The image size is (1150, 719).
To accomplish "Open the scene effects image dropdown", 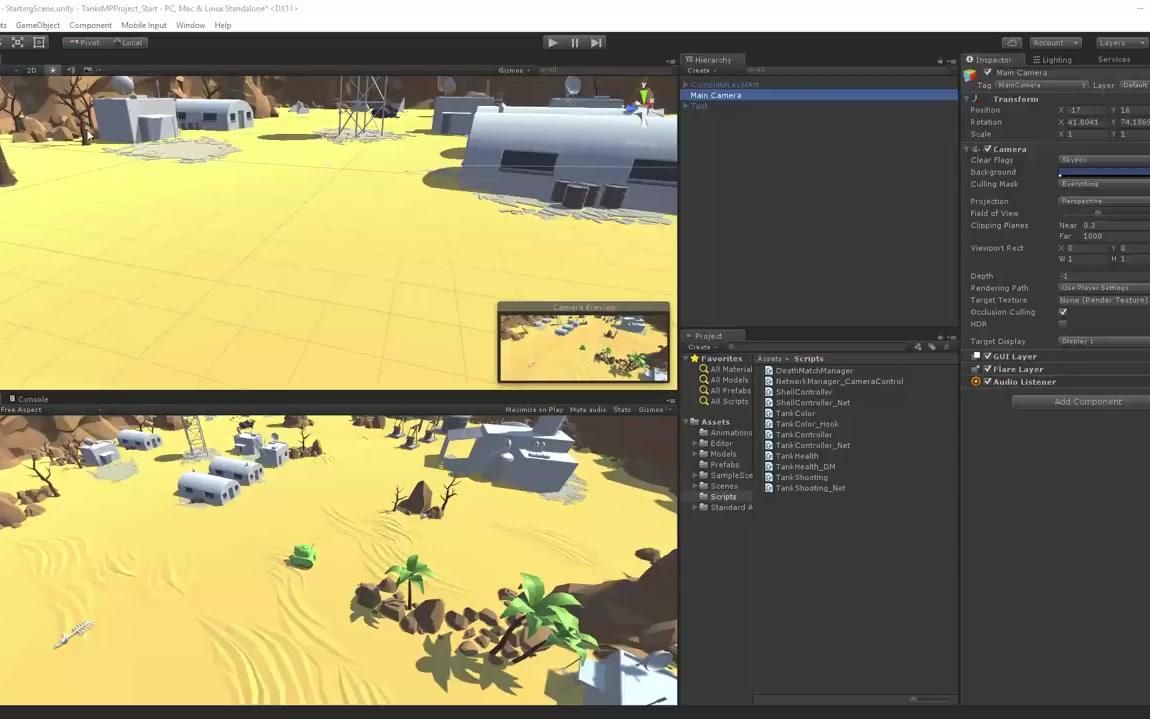I will click(91, 70).
